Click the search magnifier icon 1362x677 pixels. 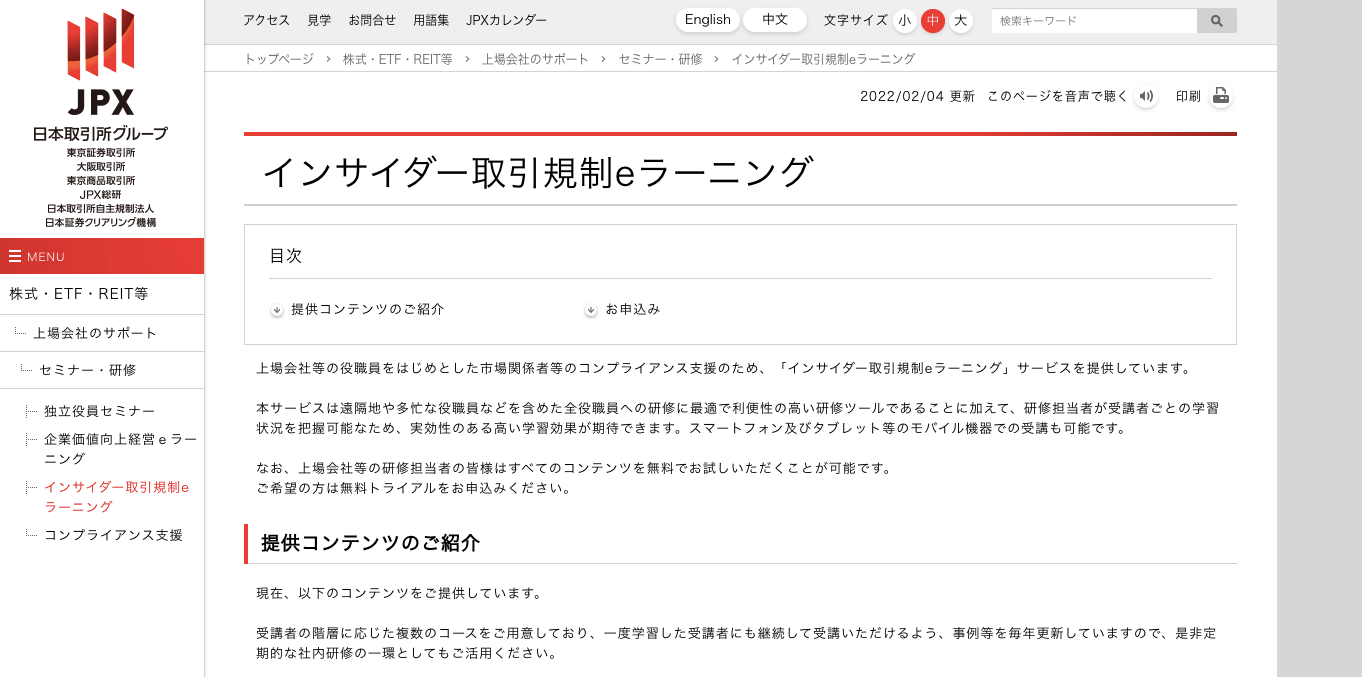[x=1217, y=20]
